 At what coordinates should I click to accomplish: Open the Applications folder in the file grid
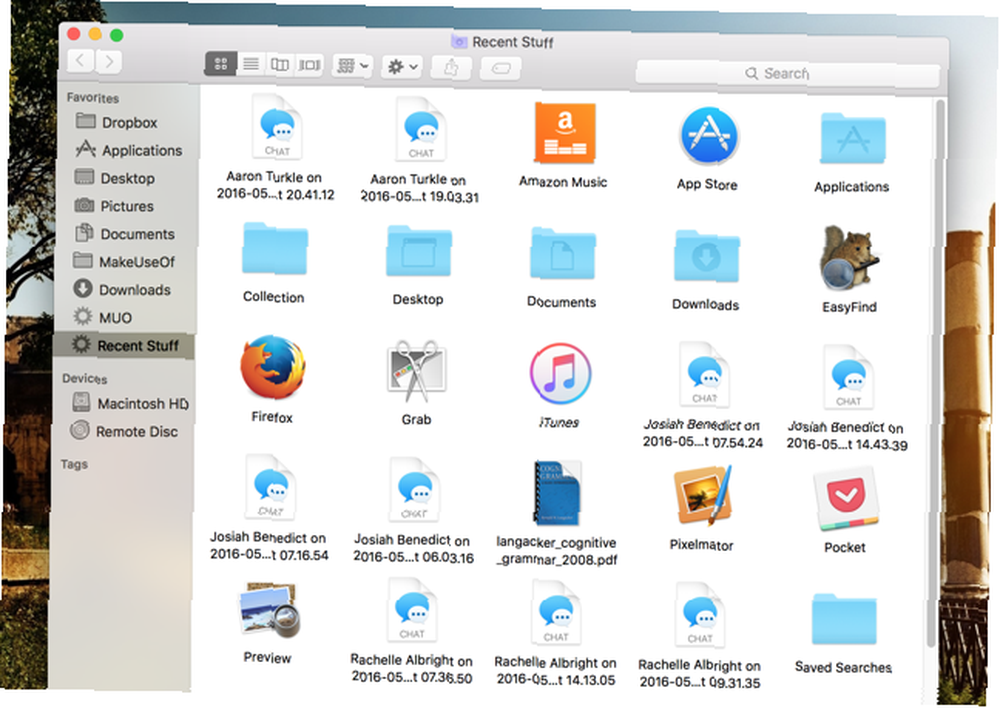click(x=853, y=139)
